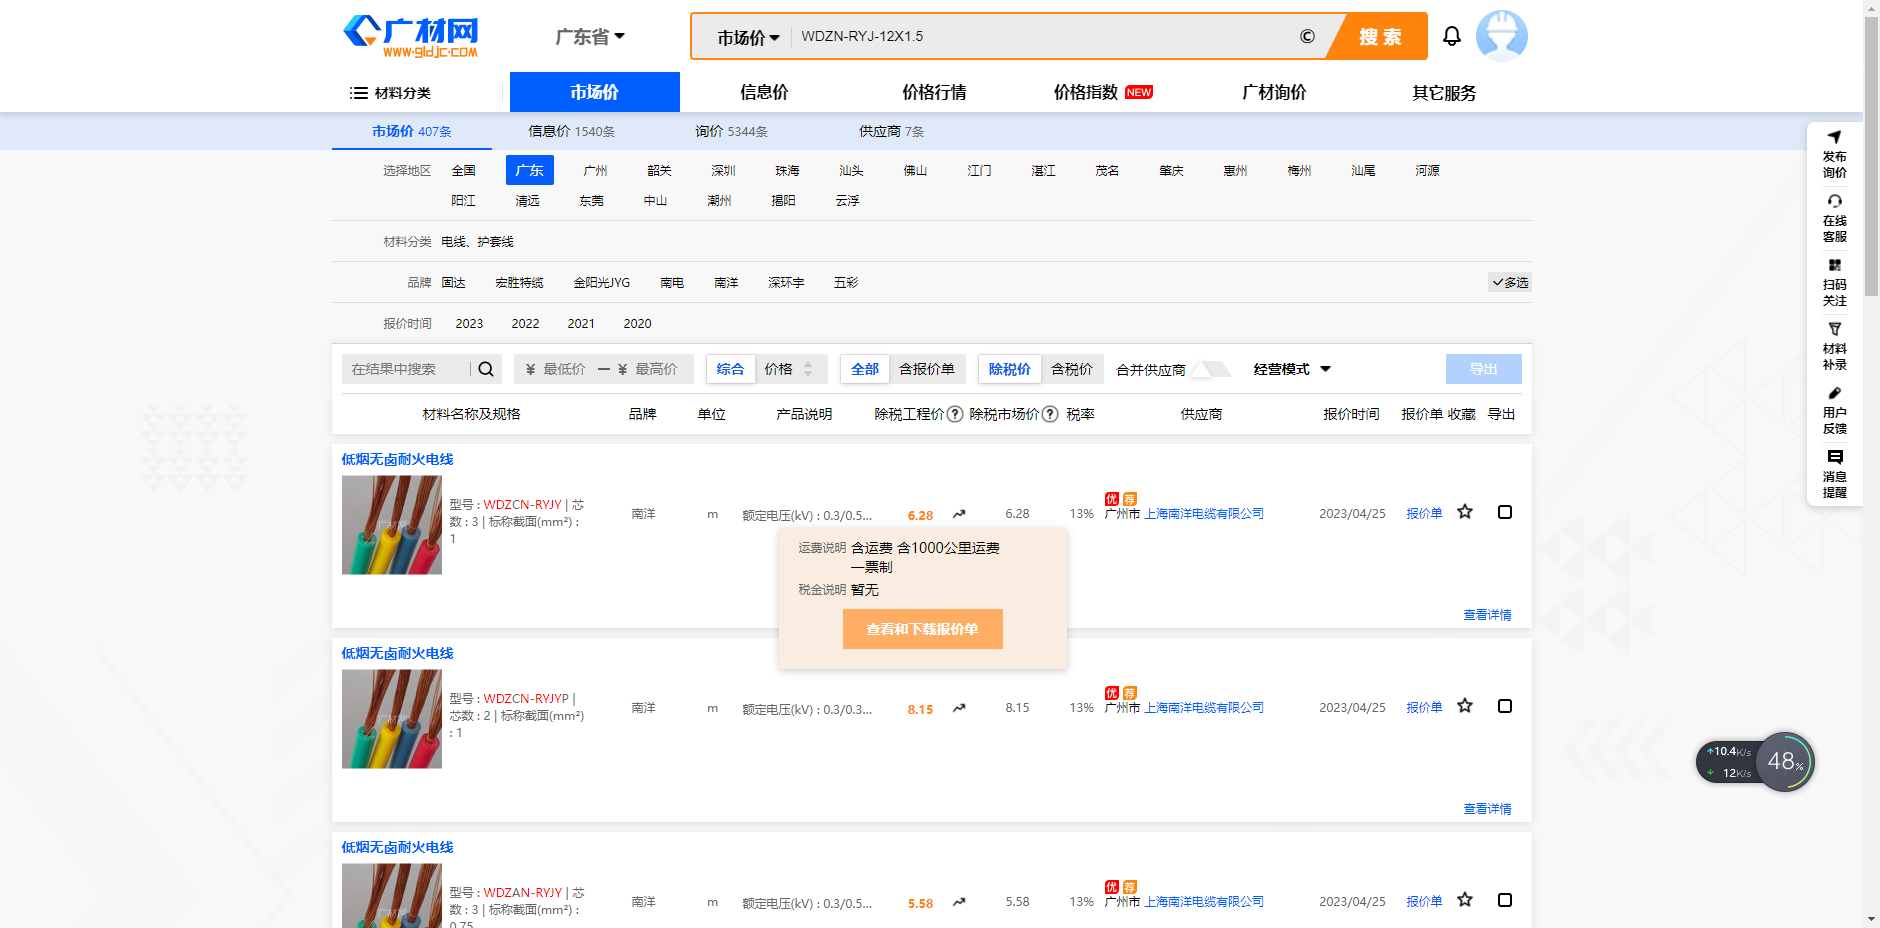This screenshot has width=1880, height=928.
Task: Select 含报价单 filter option
Action: [927, 369]
